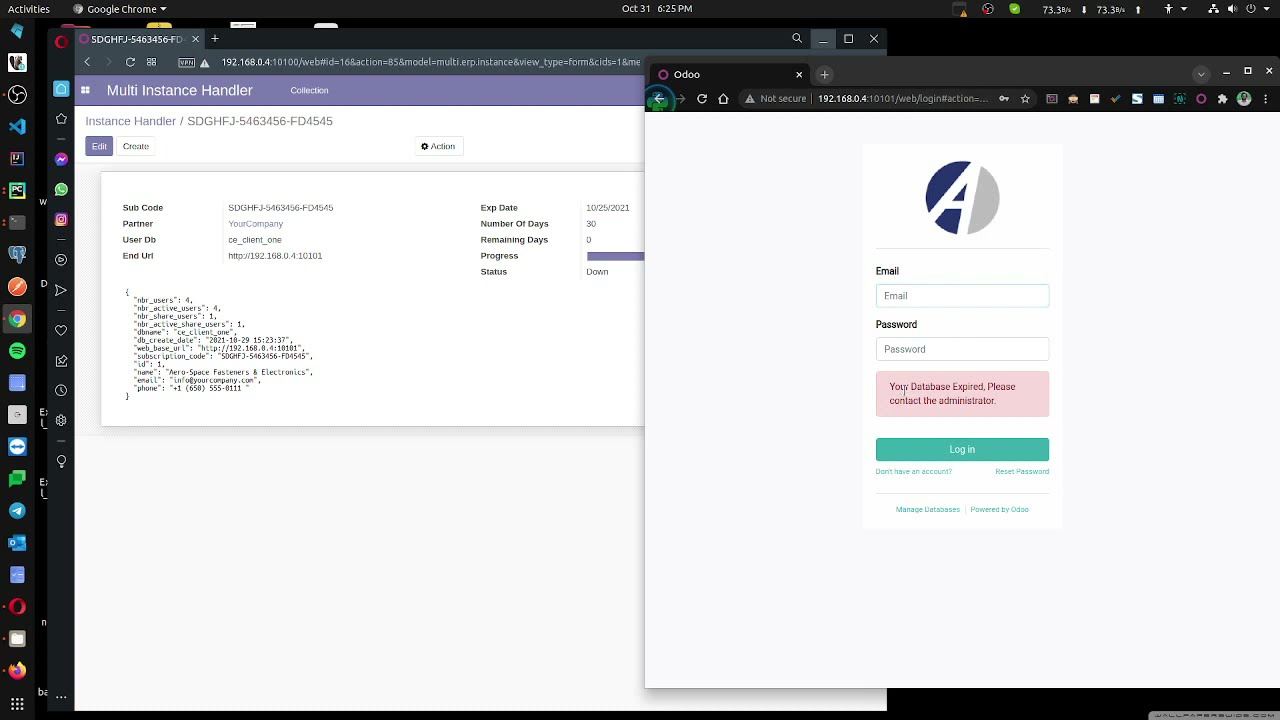Go to Instance Handler breadcrumb
This screenshot has width=1280, height=720.
[130, 121]
